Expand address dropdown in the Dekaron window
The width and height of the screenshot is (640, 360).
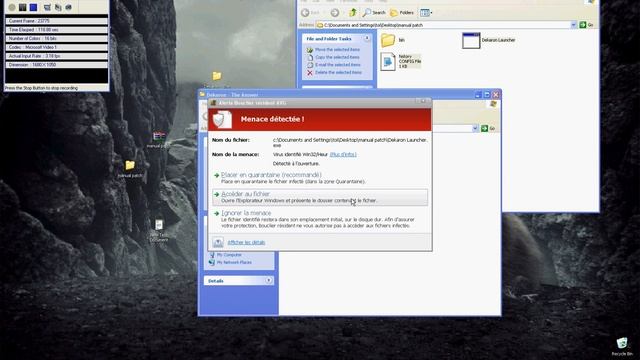click(x=475, y=128)
